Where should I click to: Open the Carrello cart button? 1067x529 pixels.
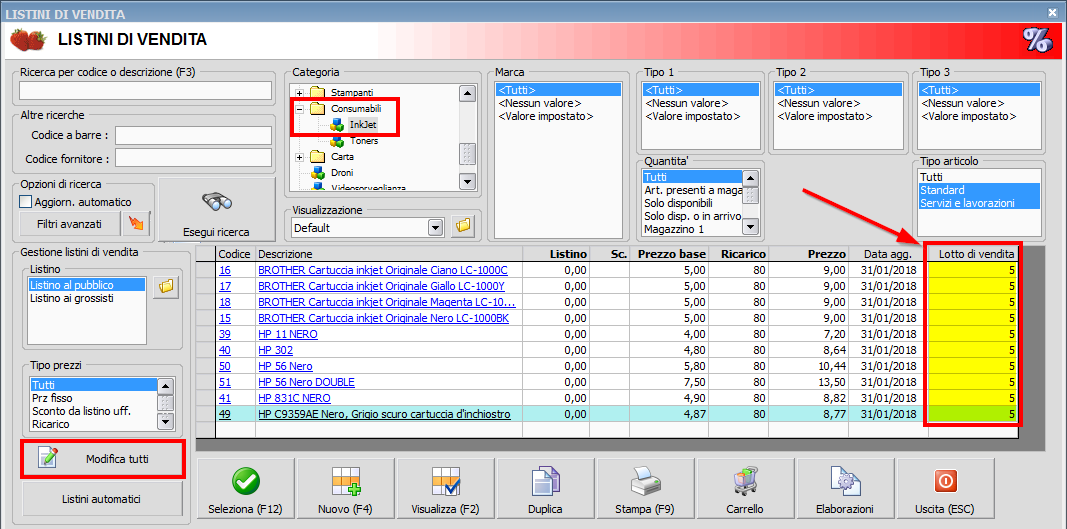(x=744, y=489)
